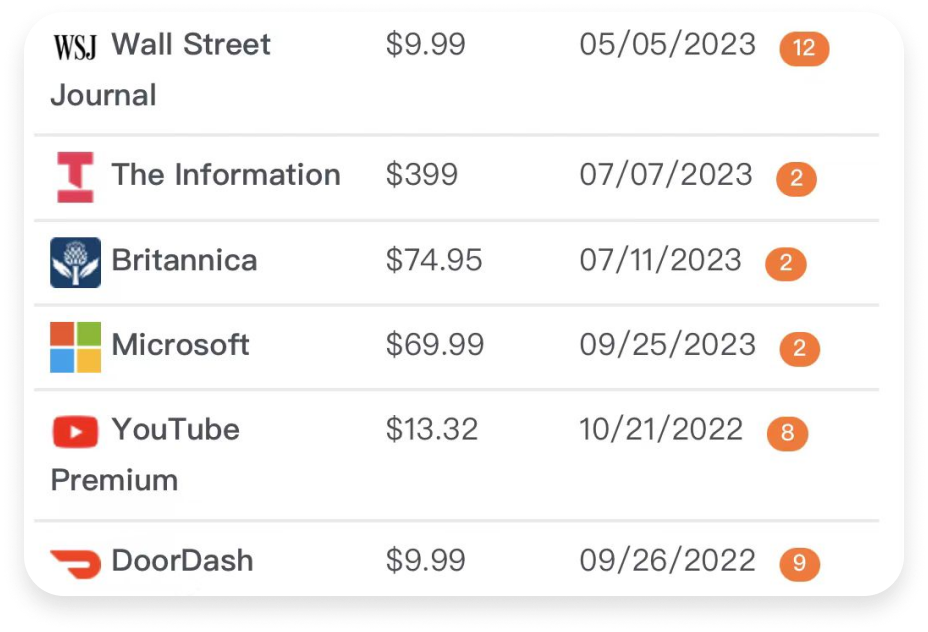Image resolution: width=928 pixels, height=632 pixels.
Task: Click the Microsoft four-color logo
Action: tap(75, 347)
